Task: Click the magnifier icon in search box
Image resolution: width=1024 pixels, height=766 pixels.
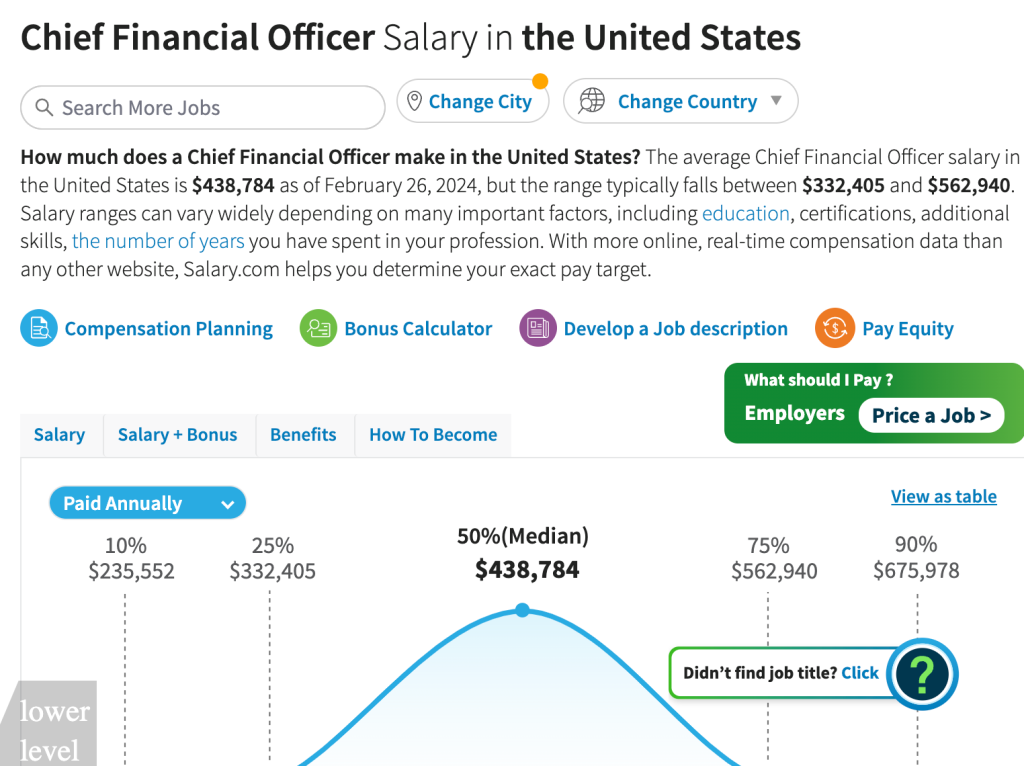Action: click(x=44, y=108)
